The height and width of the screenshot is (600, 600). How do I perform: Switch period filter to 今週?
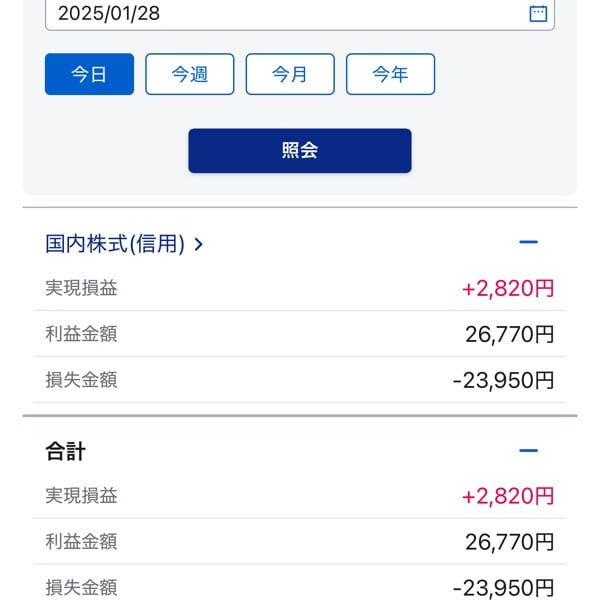(x=190, y=74)
